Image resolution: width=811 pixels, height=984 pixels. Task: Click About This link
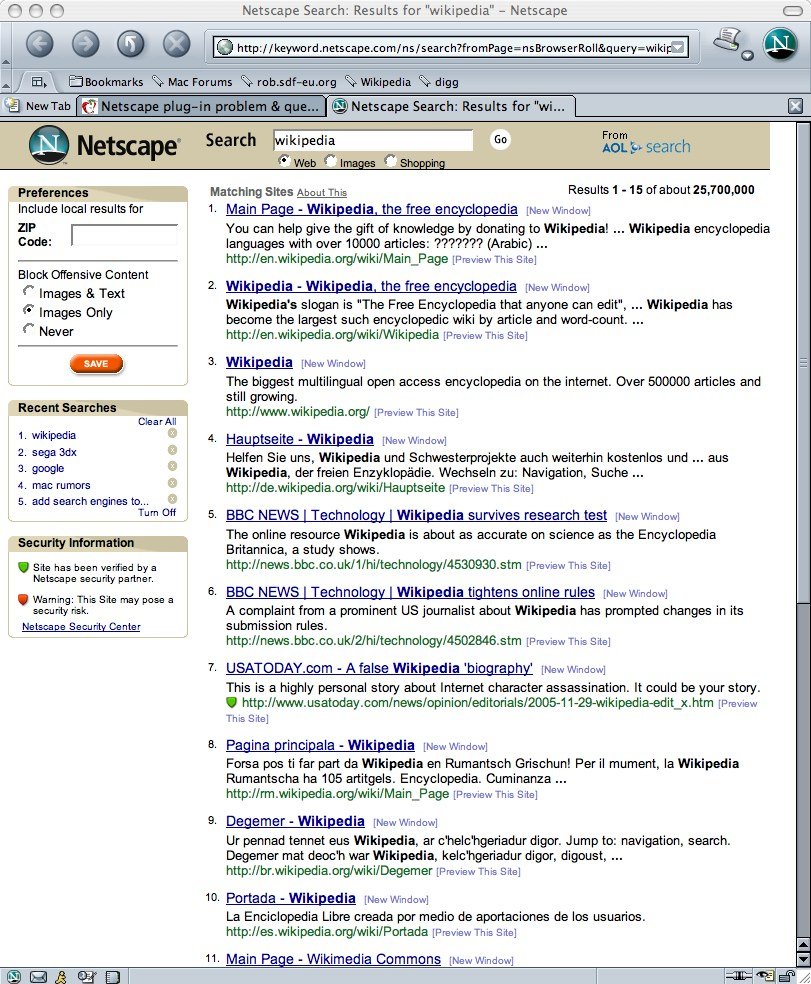(x=321, y=193)
